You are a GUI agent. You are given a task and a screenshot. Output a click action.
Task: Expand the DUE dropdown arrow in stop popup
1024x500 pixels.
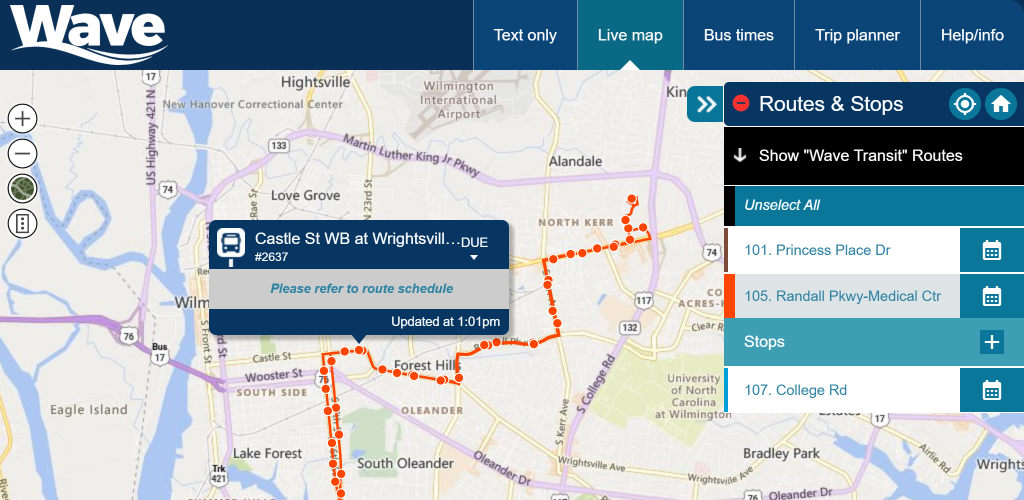click(x=474, y=258)
